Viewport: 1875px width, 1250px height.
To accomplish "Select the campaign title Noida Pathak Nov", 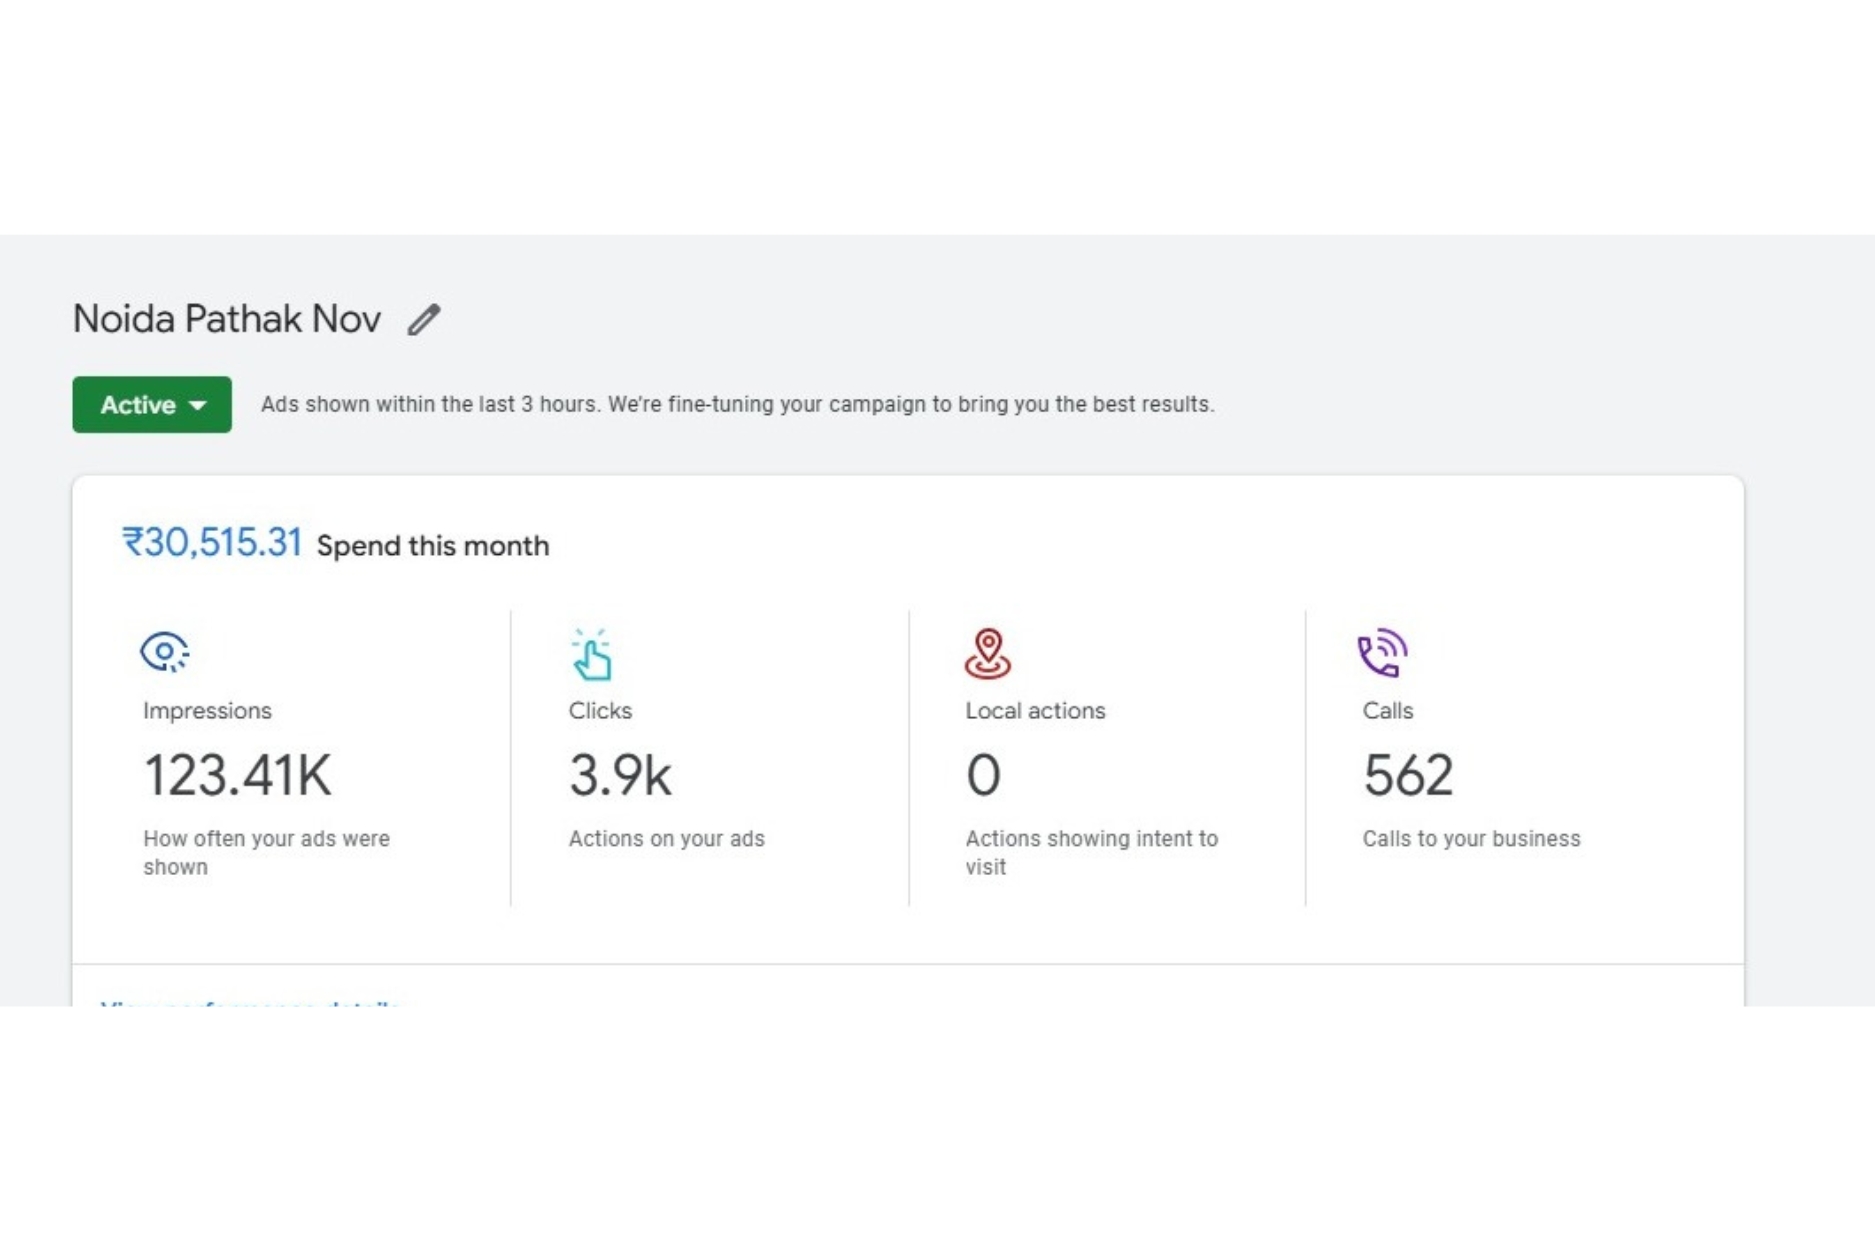I will (x=227, y=319).
